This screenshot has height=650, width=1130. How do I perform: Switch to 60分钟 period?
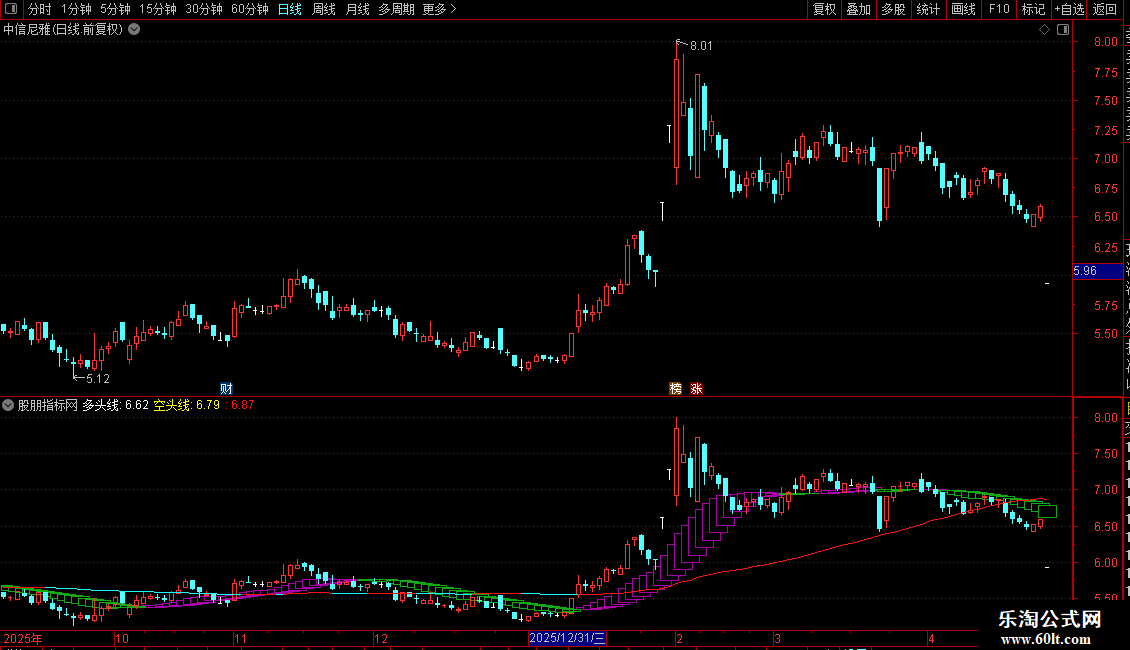pos(250,9)
